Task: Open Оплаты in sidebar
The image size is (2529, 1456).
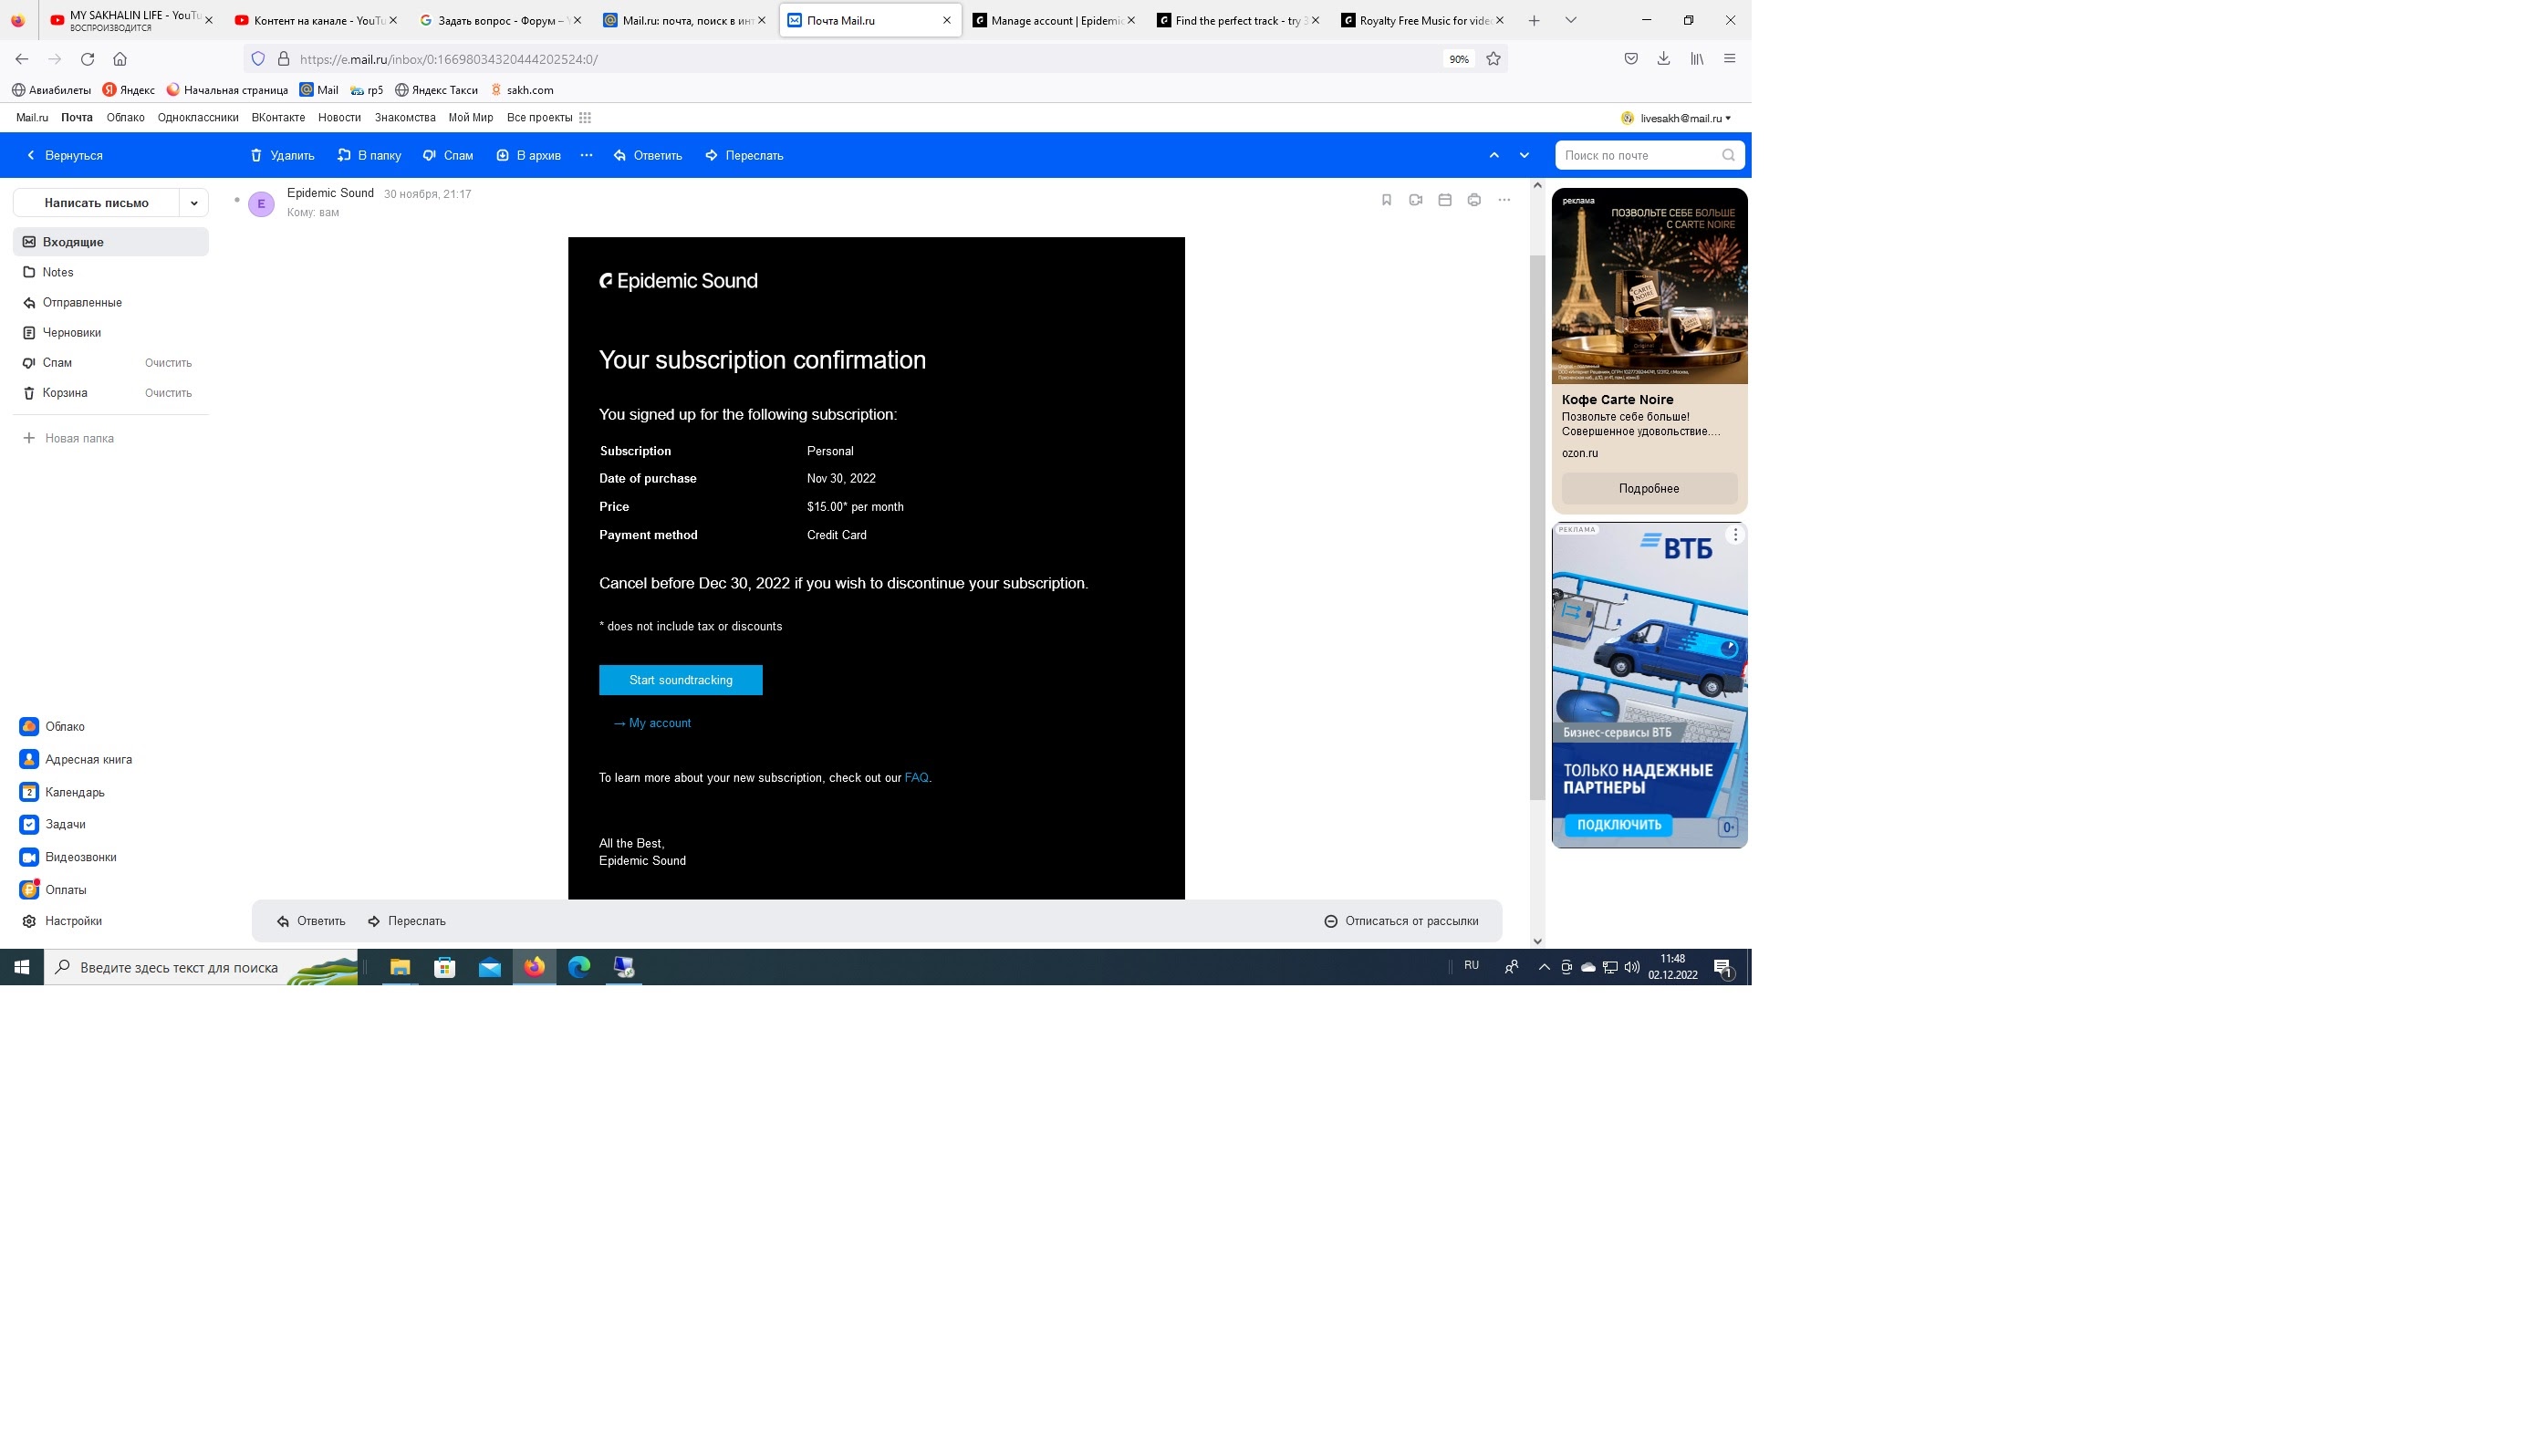Action: (53, 889)
